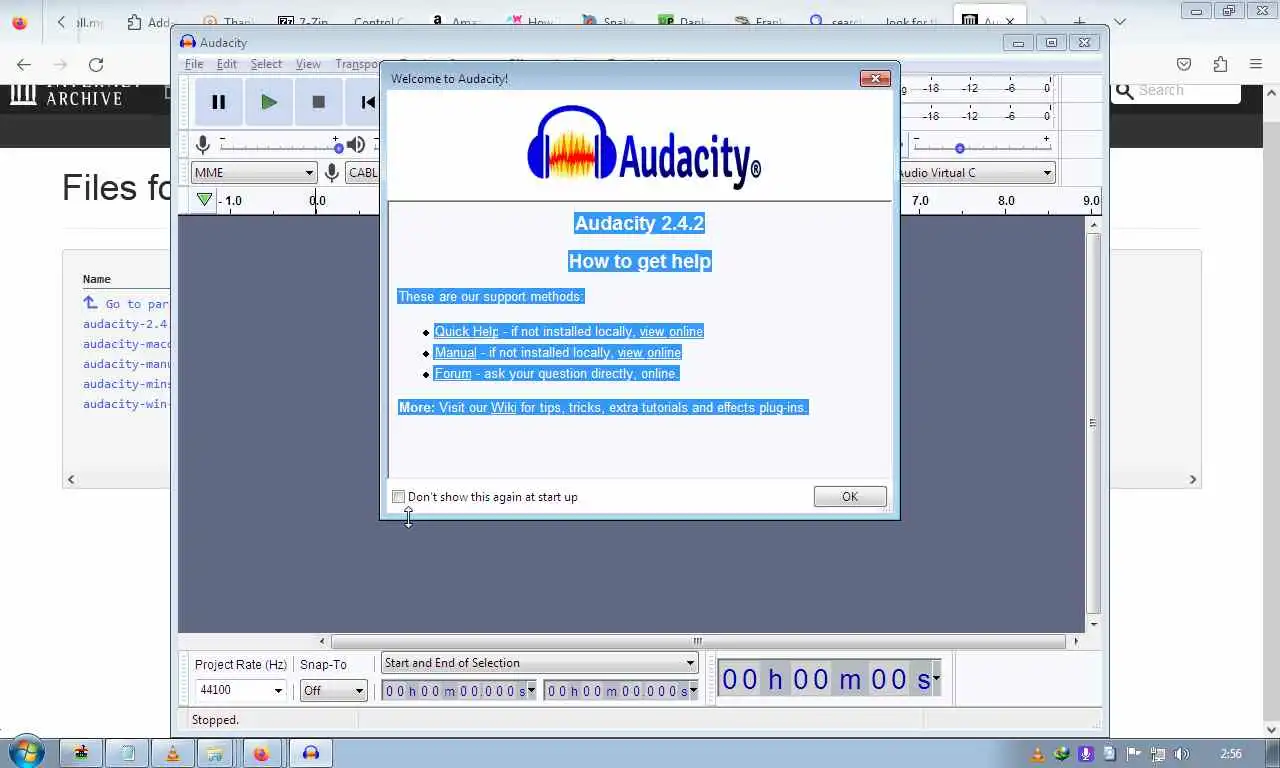Open selection end time format arrow
The height and width of the screenshot is (768, 1280).
pyautogui.click(x=693, y=690)
